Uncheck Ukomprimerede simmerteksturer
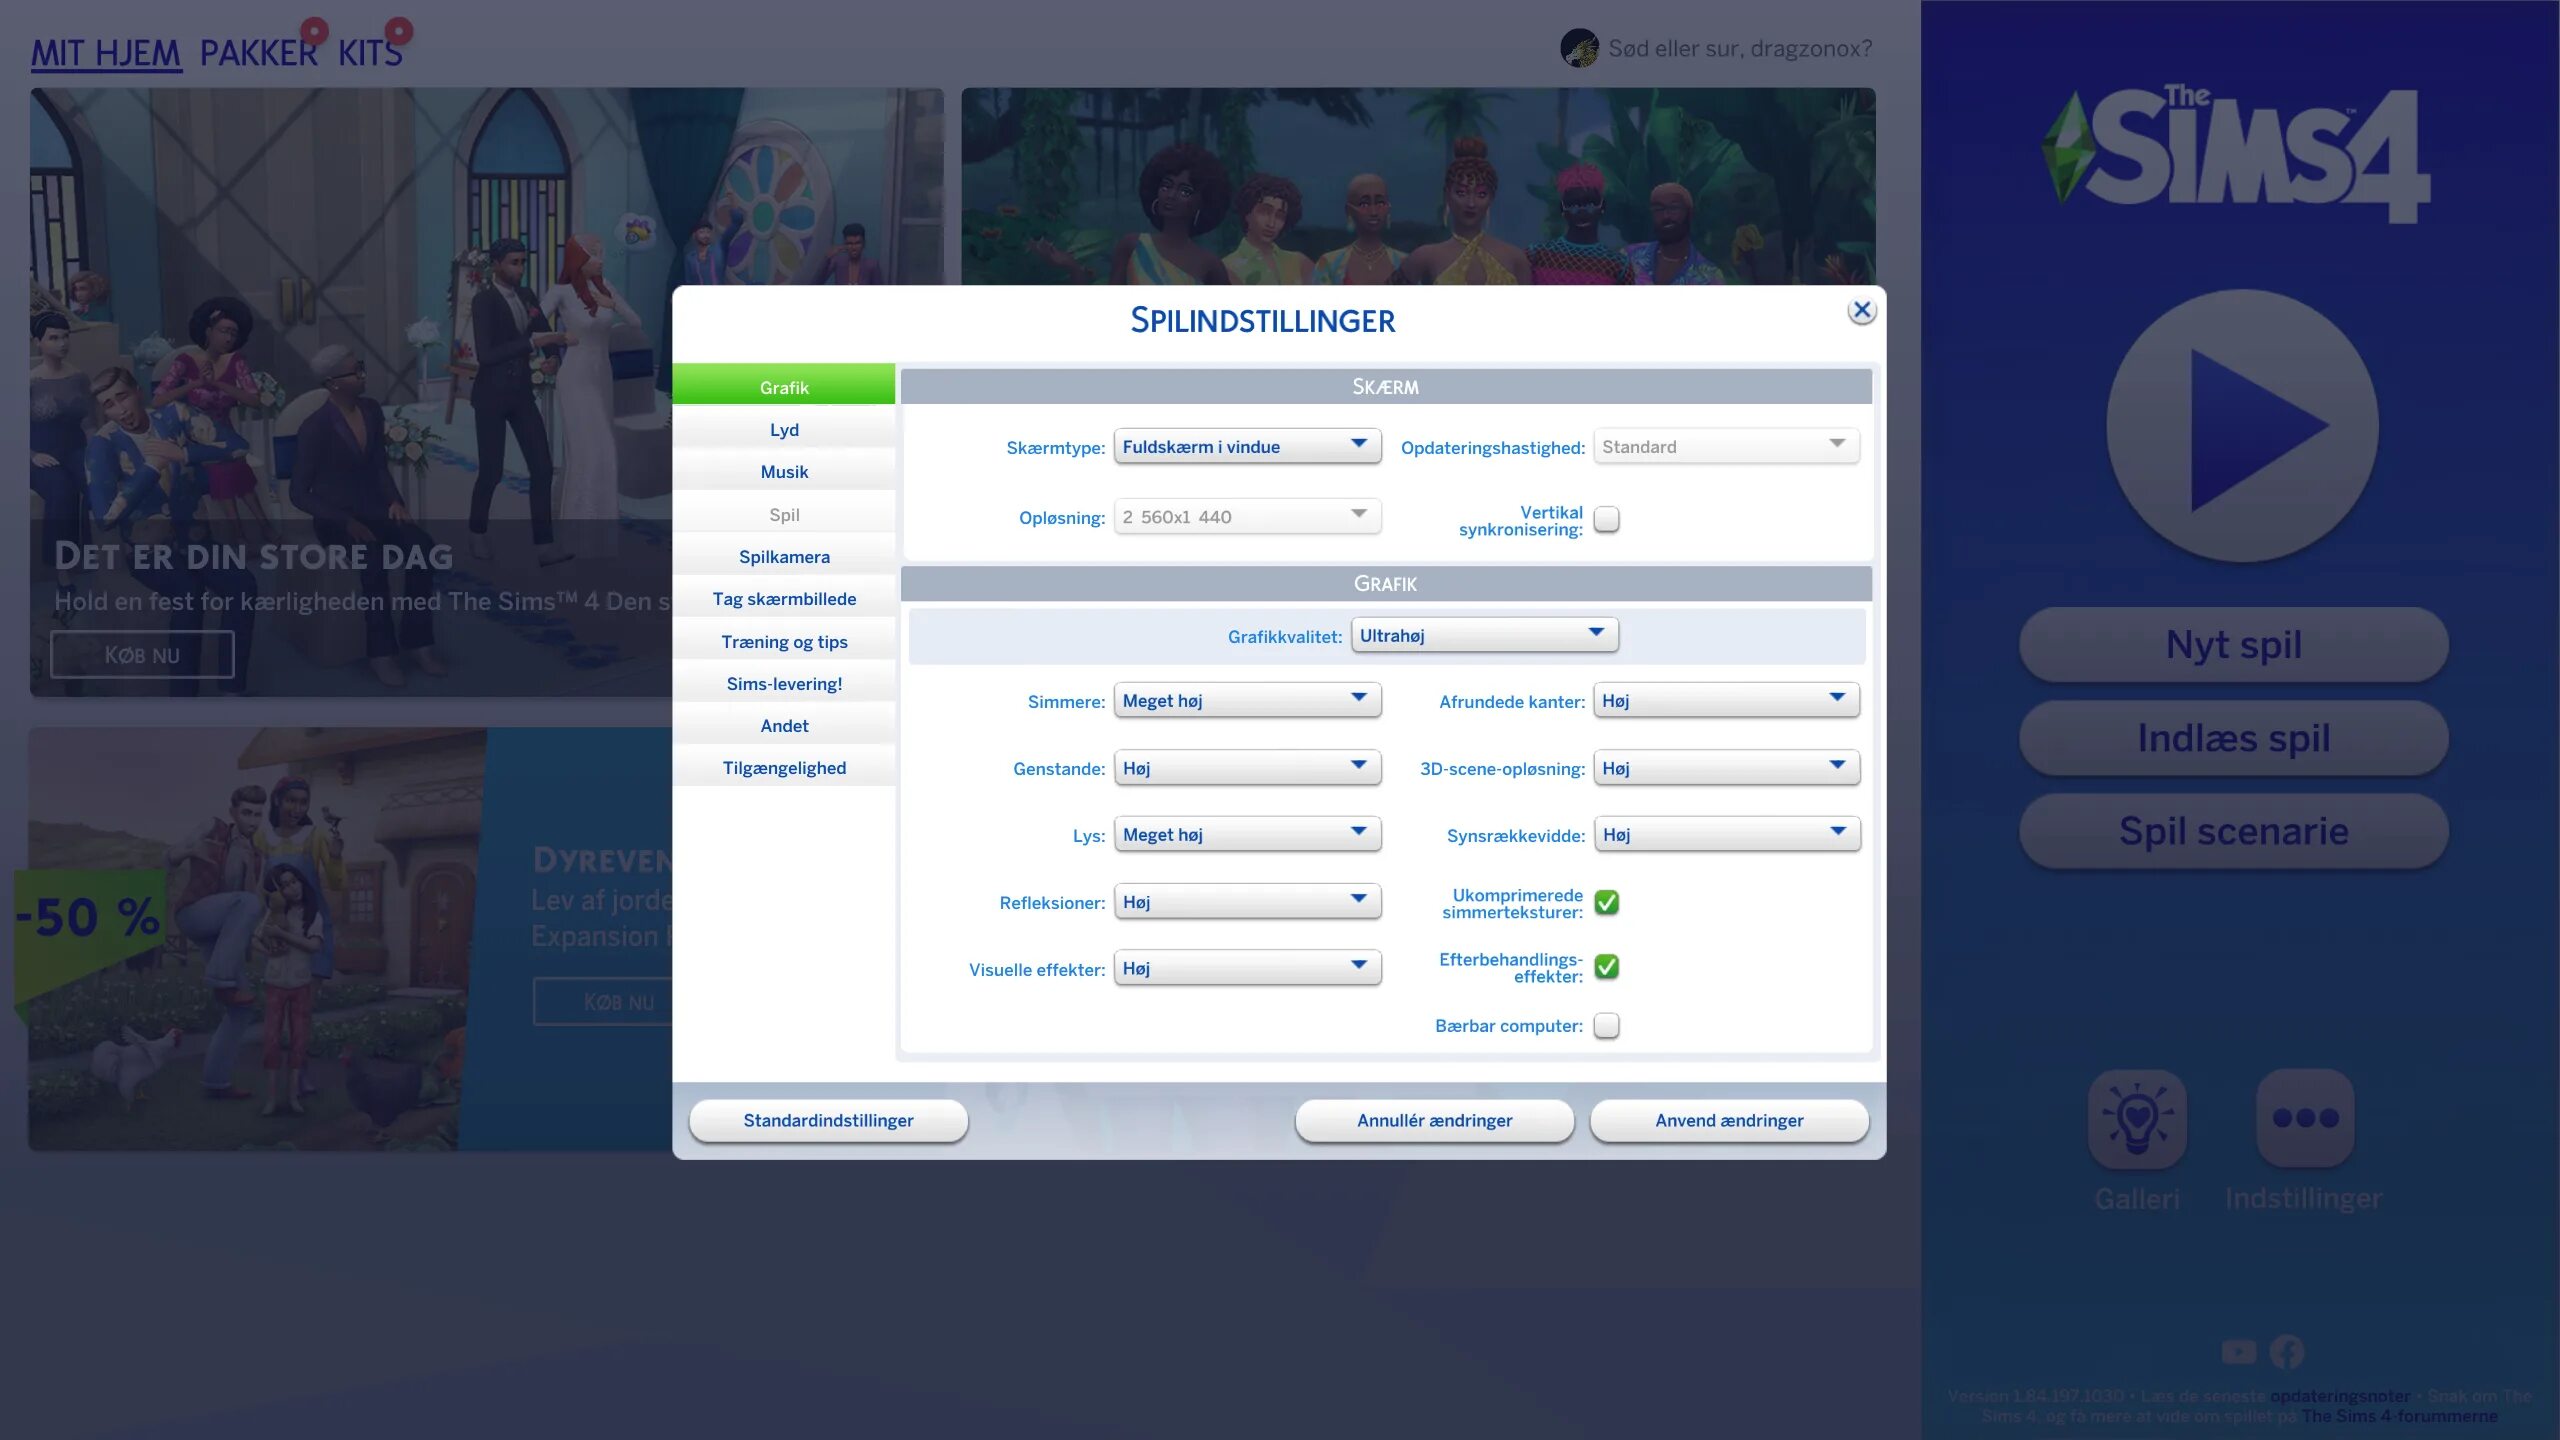The height and width of the screenshot is (1440, 2560). tap(1606, 902)
